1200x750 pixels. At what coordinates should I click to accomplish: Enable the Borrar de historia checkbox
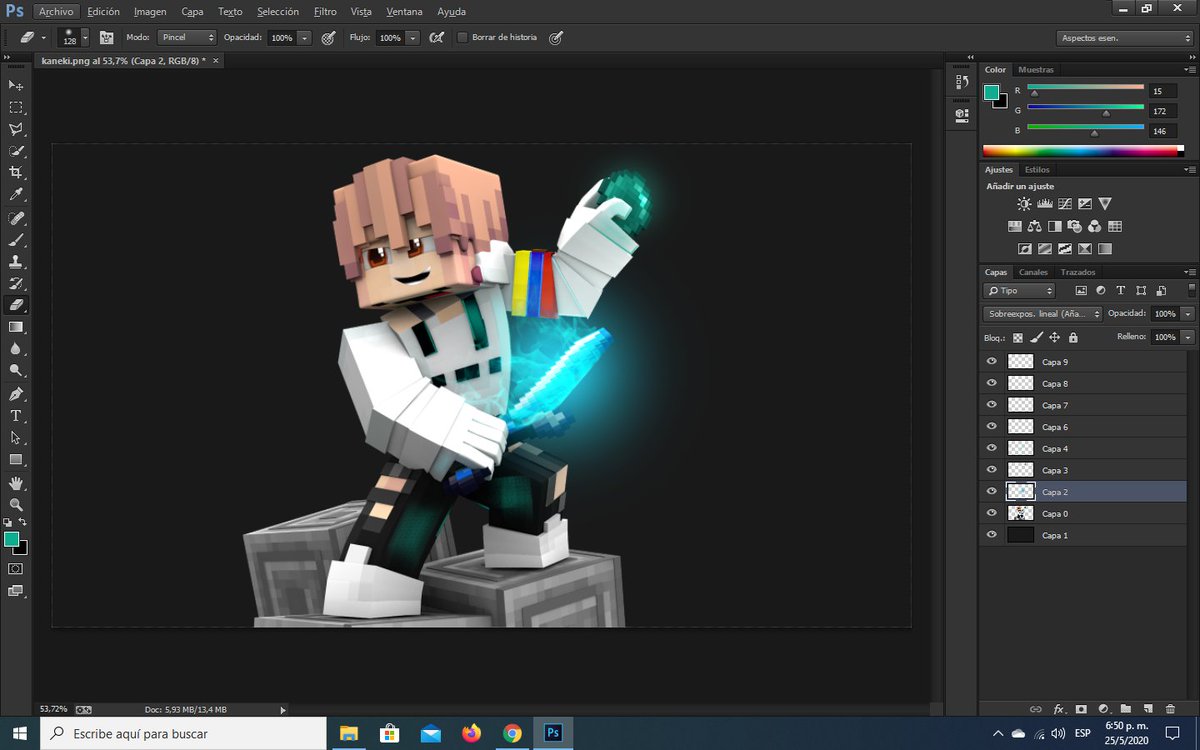463,38
